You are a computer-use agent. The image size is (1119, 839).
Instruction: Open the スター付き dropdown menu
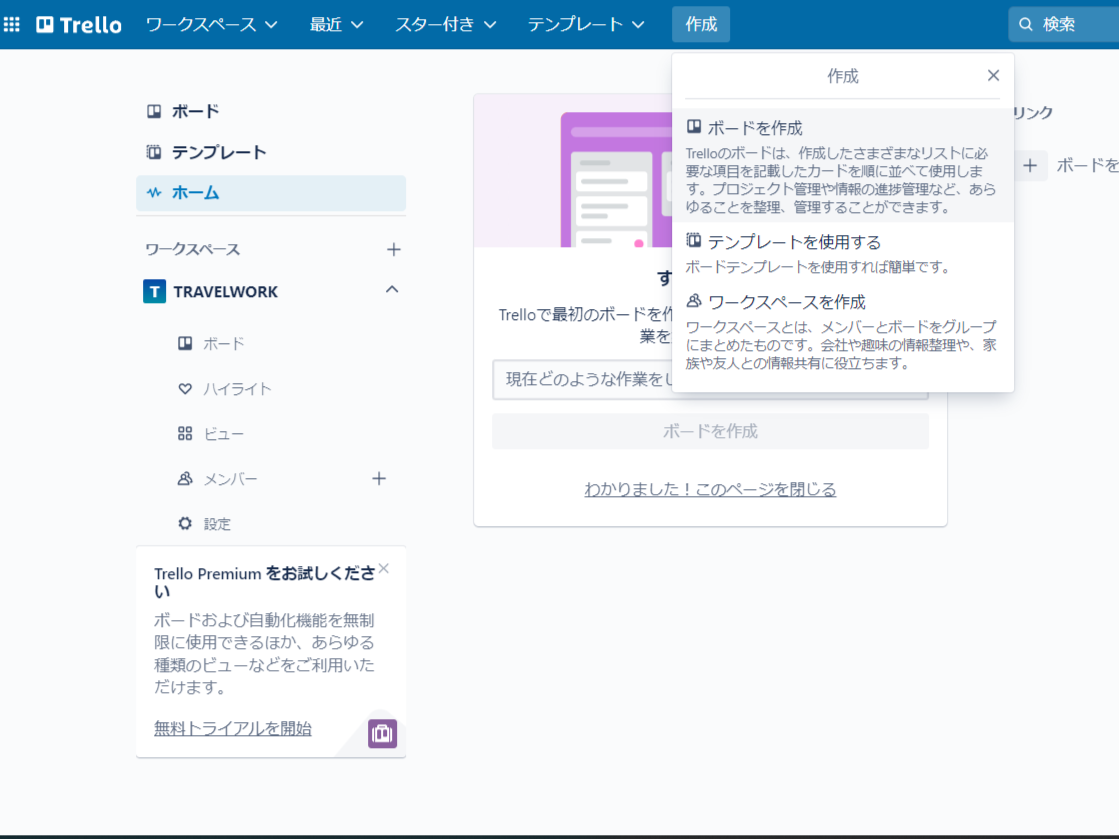pos(445,24)
